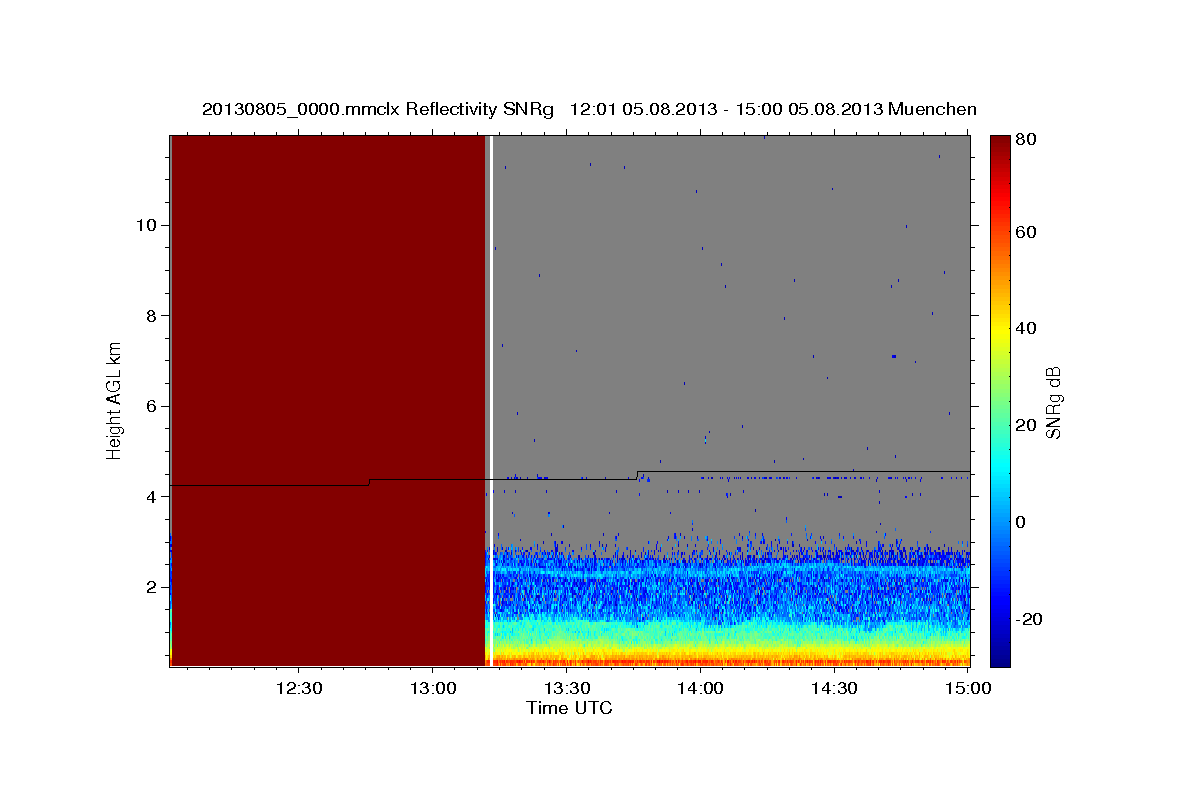Click the 13:00 time tick label

[432, 688]
